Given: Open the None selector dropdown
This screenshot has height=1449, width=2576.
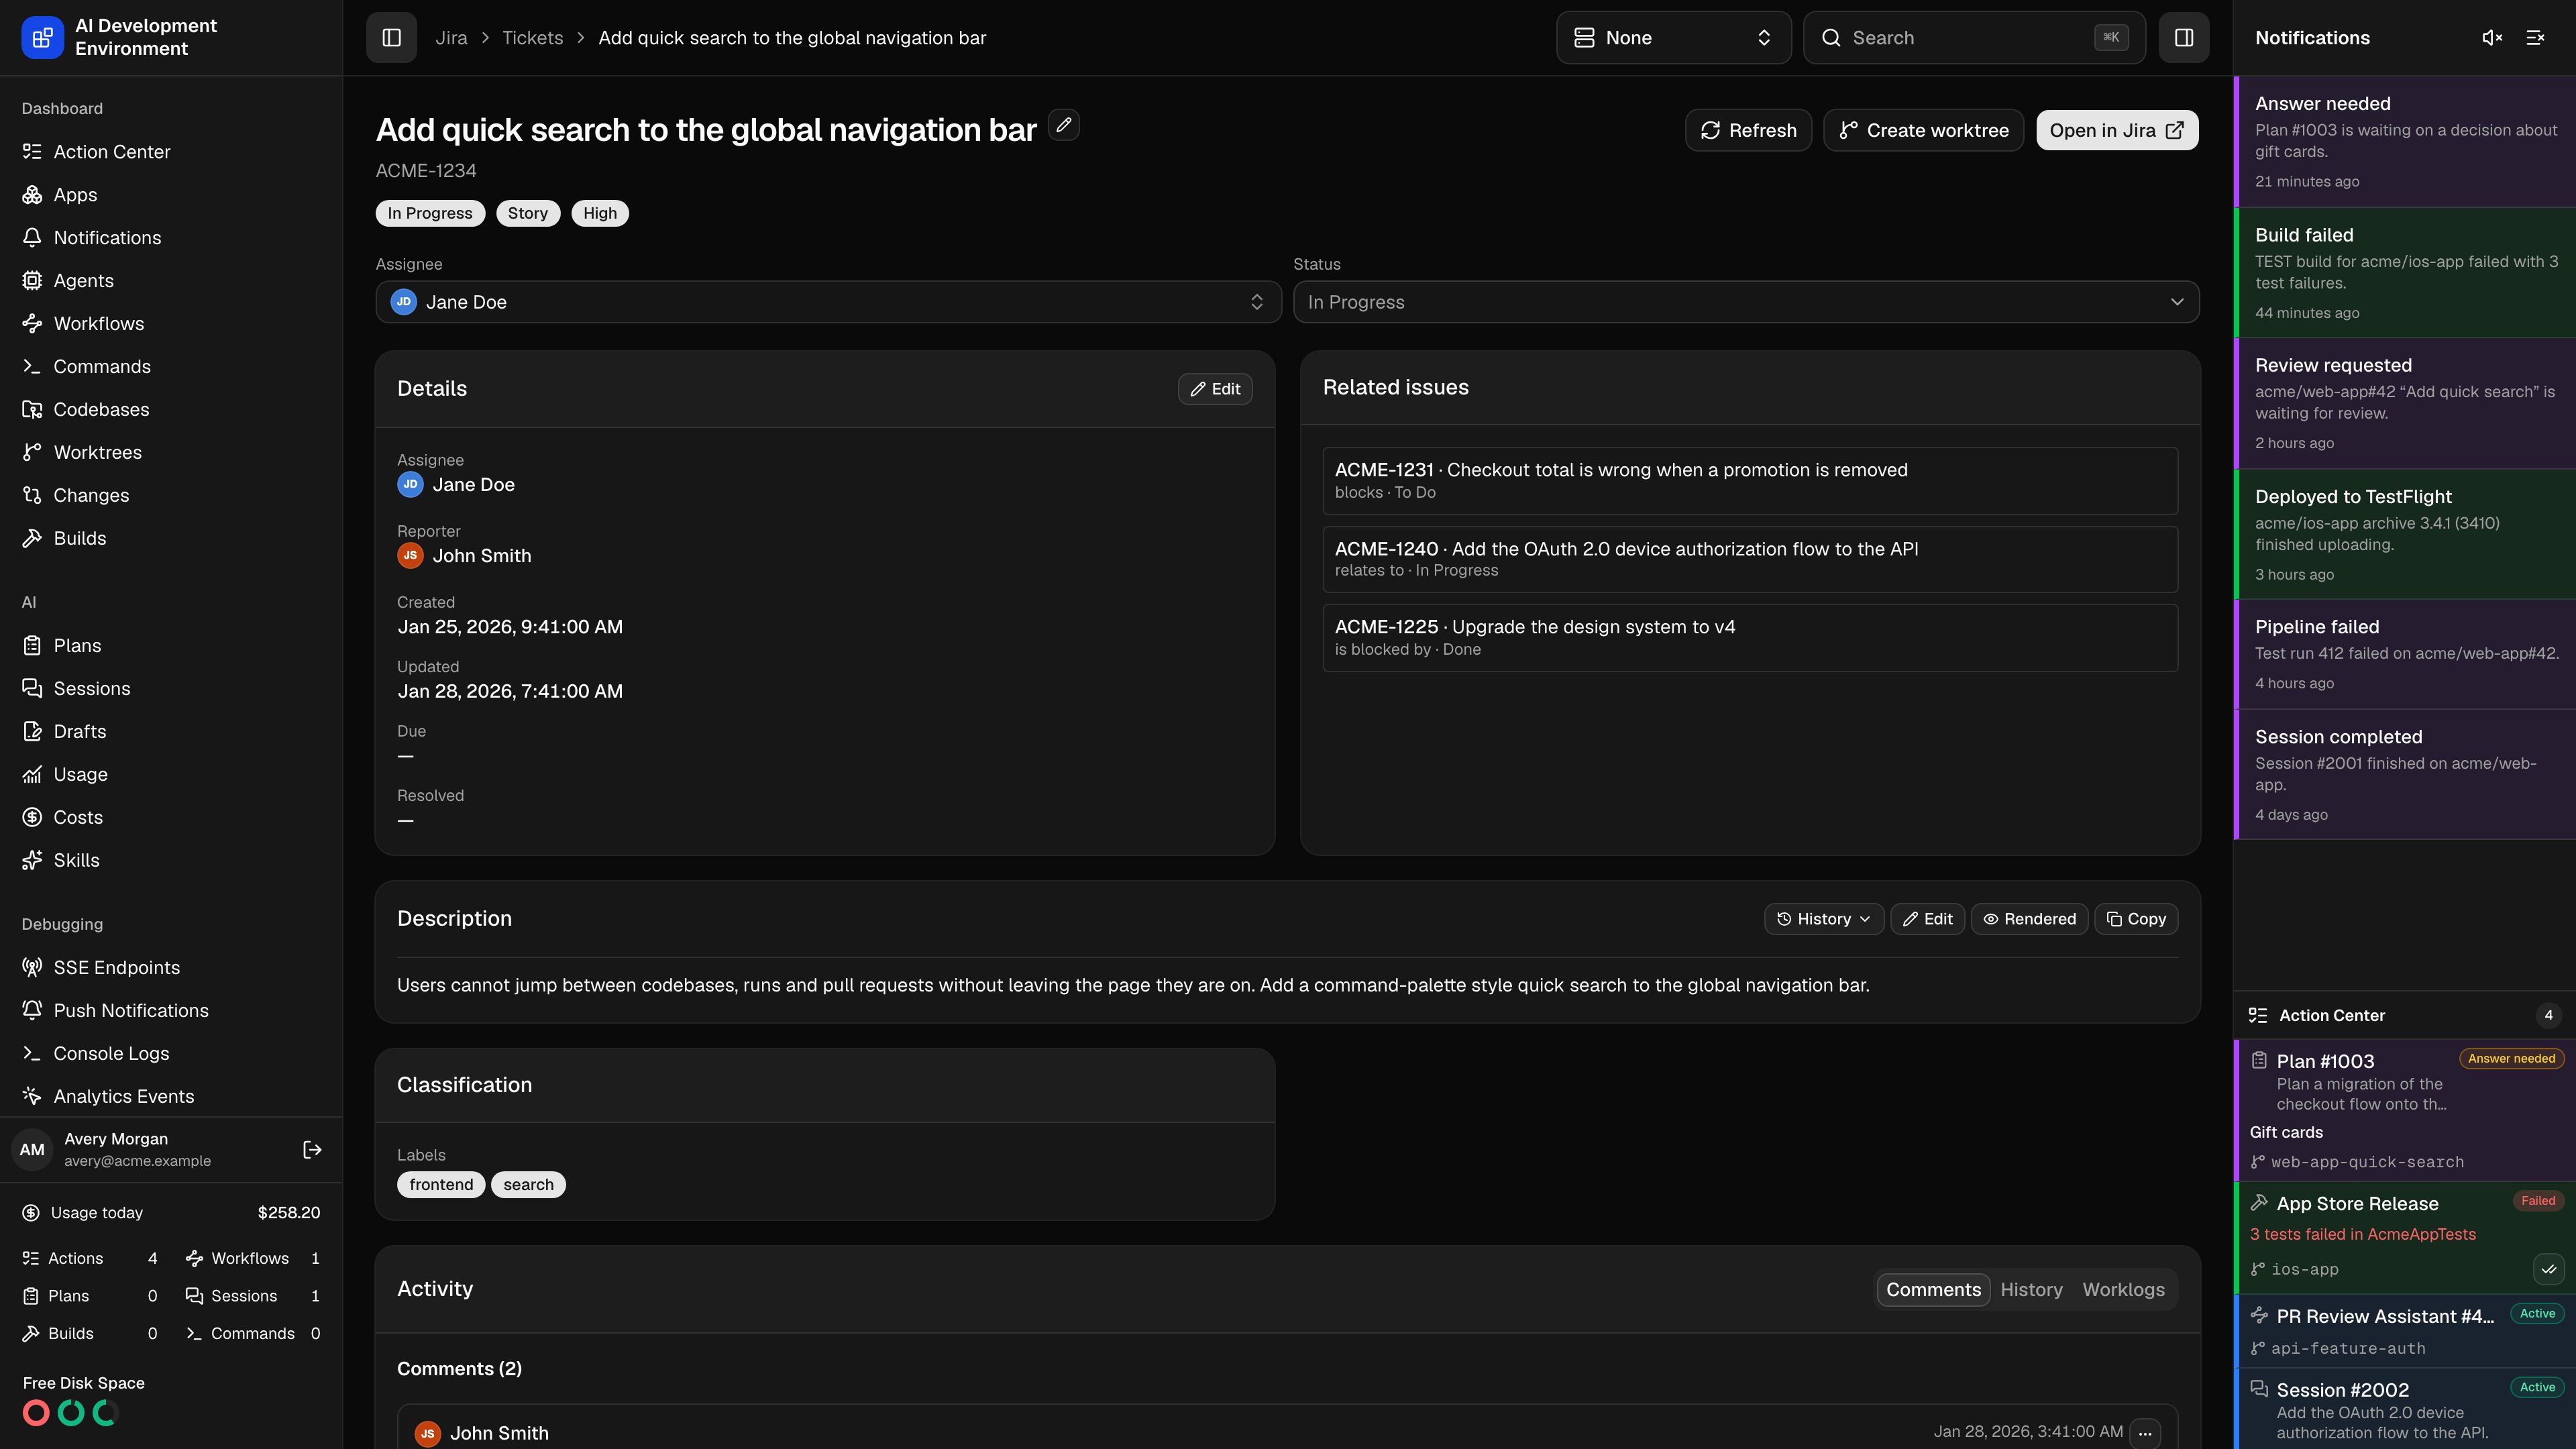Looking at the screenshot, I should 1673,38.
